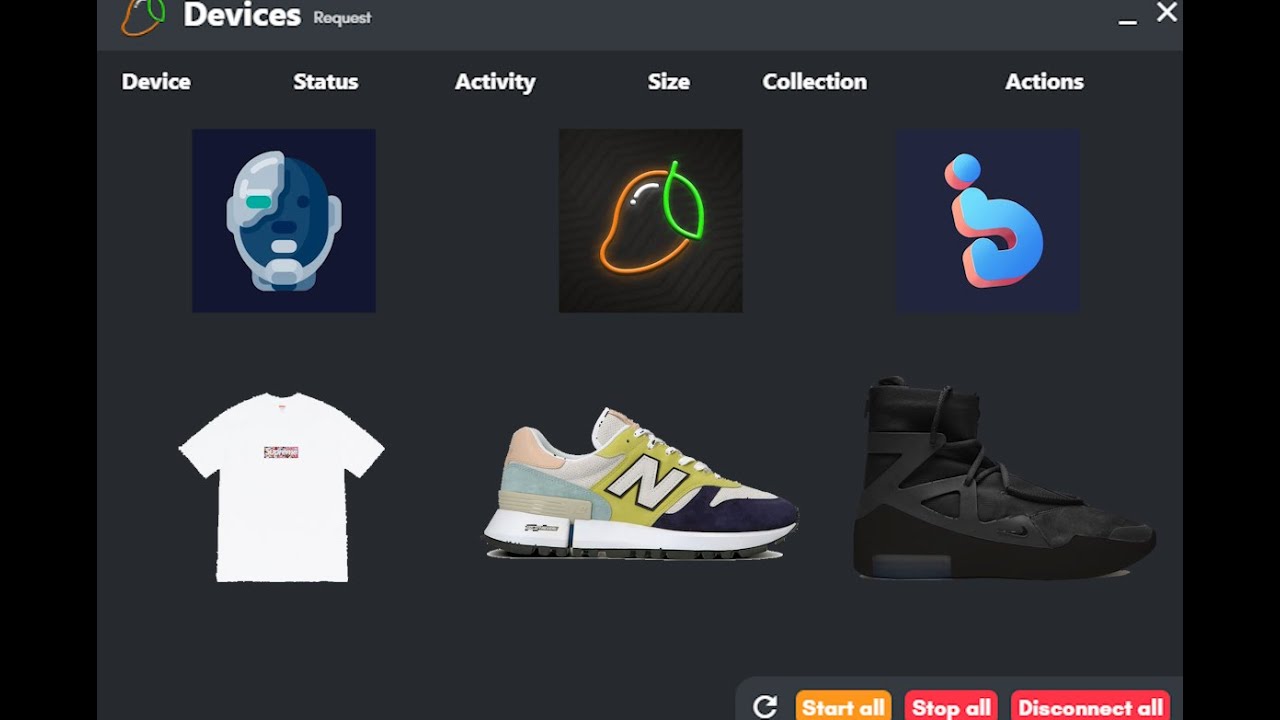This screenshot has height=720, width=1280.
Task: Close the Devices window
Action: [1167, 12]
